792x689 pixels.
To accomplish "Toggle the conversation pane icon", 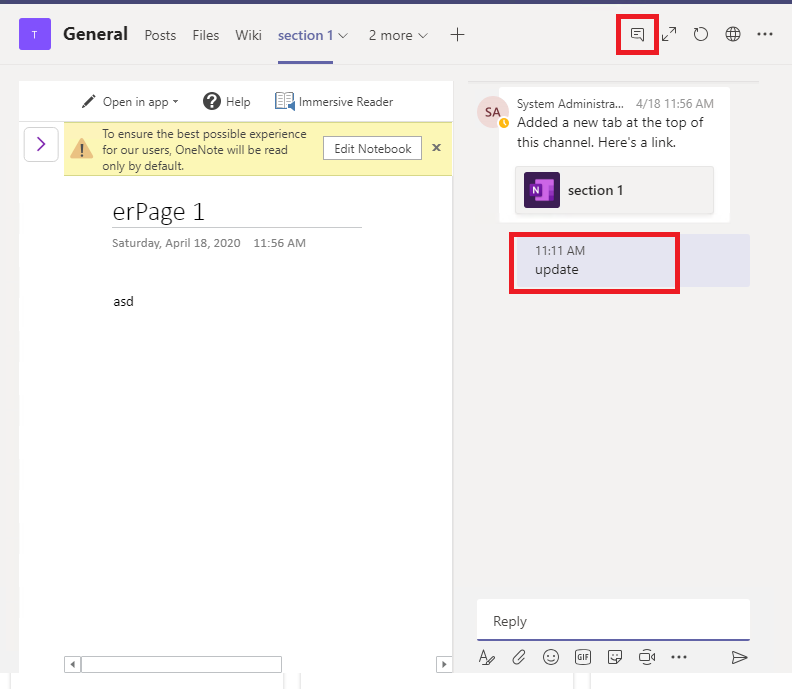I will click(x=637, y=35).
